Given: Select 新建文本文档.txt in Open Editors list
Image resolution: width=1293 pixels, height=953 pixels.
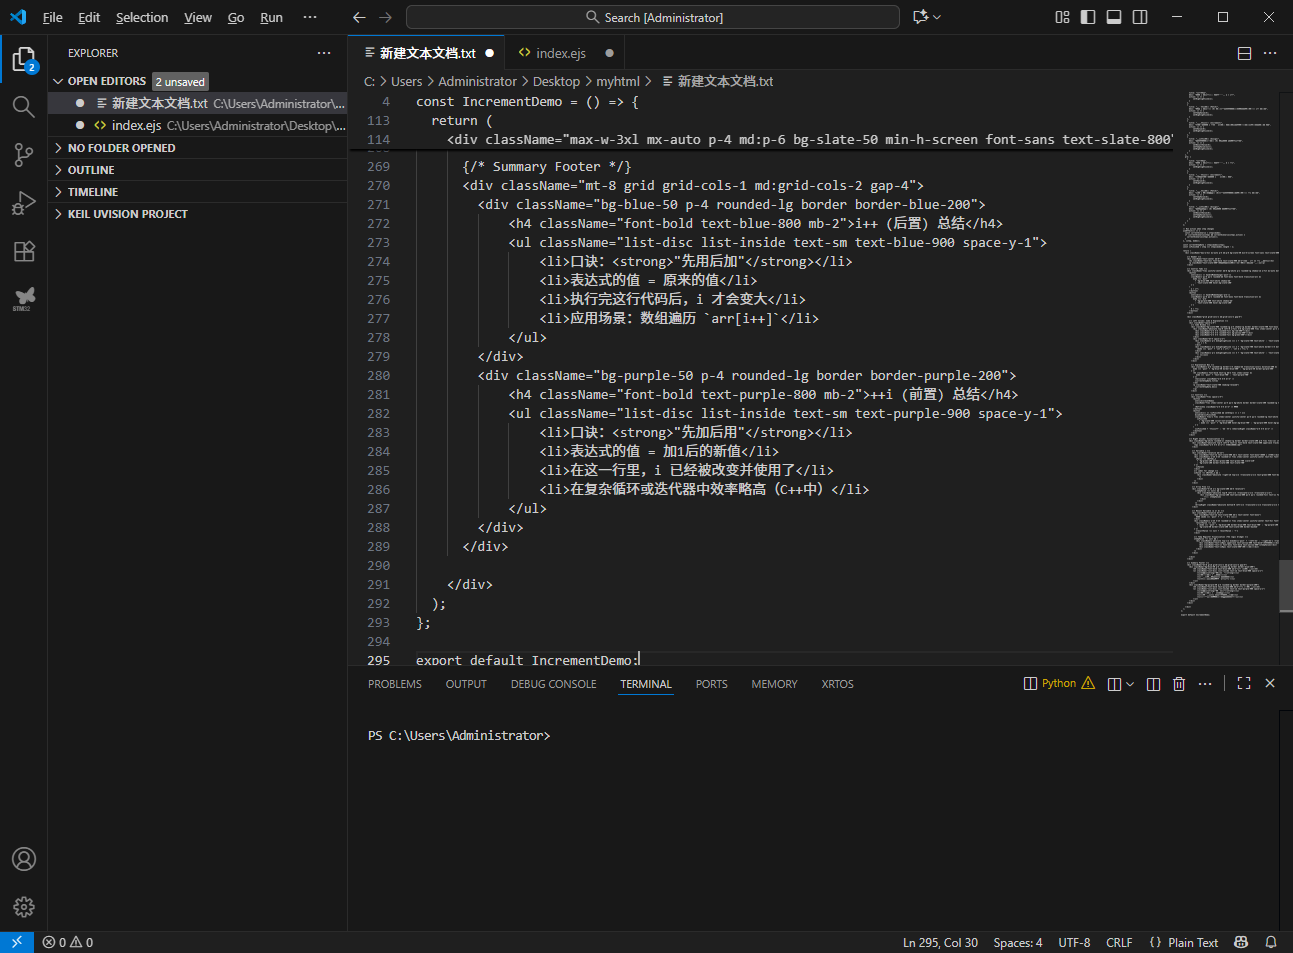Looking at the screenshot, I should pos(198,103).
